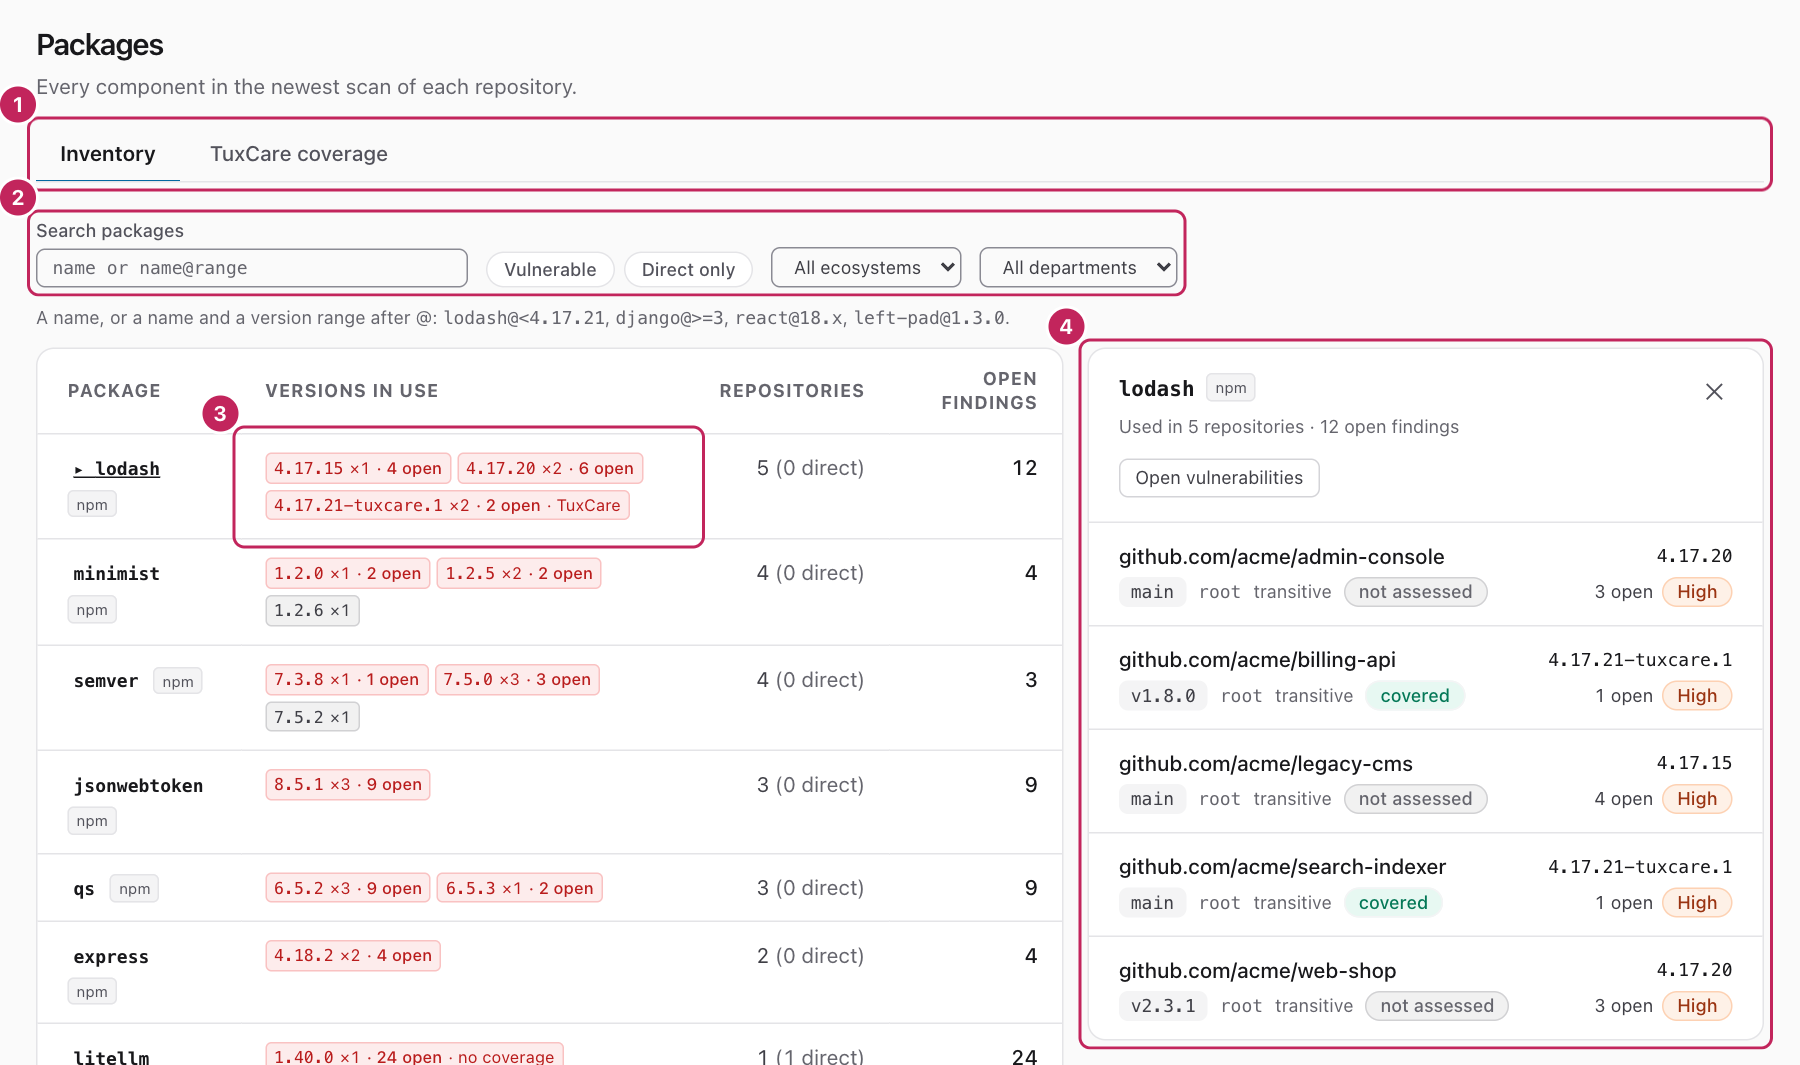
Task: Switch to the Inventory tab
Action: coord(108,154)
